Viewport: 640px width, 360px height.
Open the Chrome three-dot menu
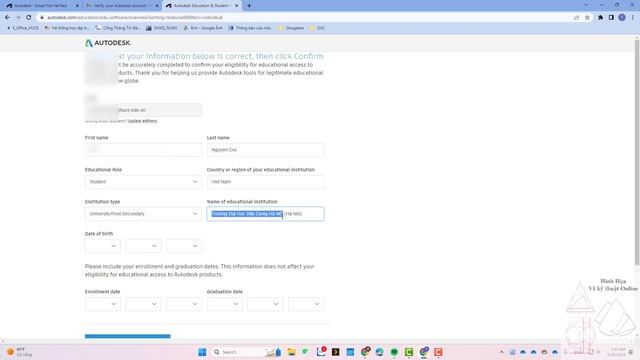[633, 18]
